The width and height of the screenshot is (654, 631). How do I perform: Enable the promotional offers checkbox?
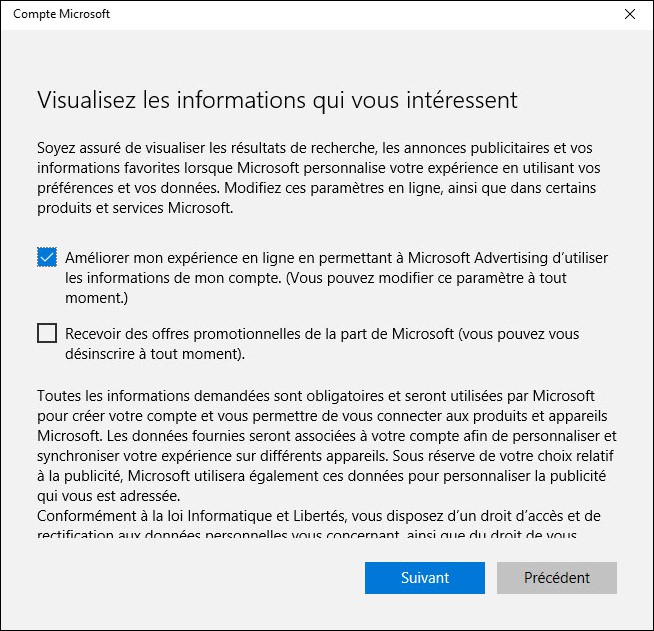pyautogui.click(x=47, y=334)
